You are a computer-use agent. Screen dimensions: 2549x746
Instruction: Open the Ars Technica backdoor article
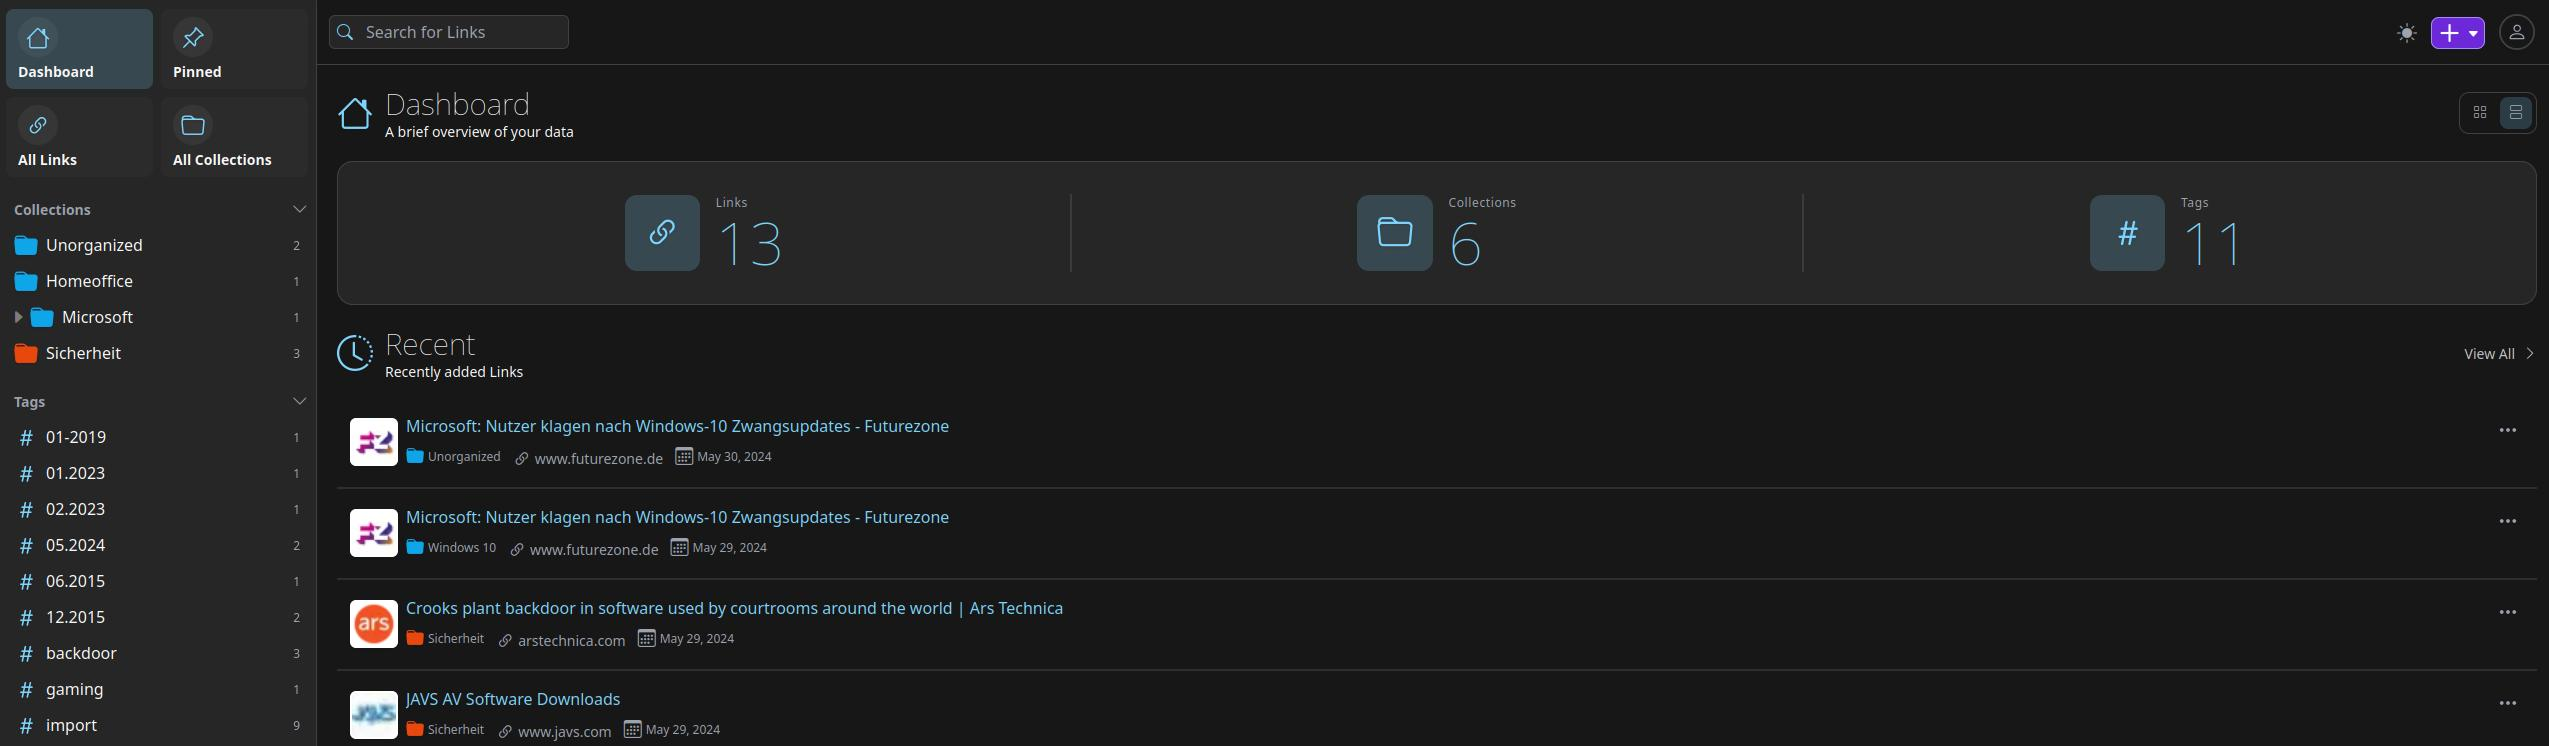(734, 608)
